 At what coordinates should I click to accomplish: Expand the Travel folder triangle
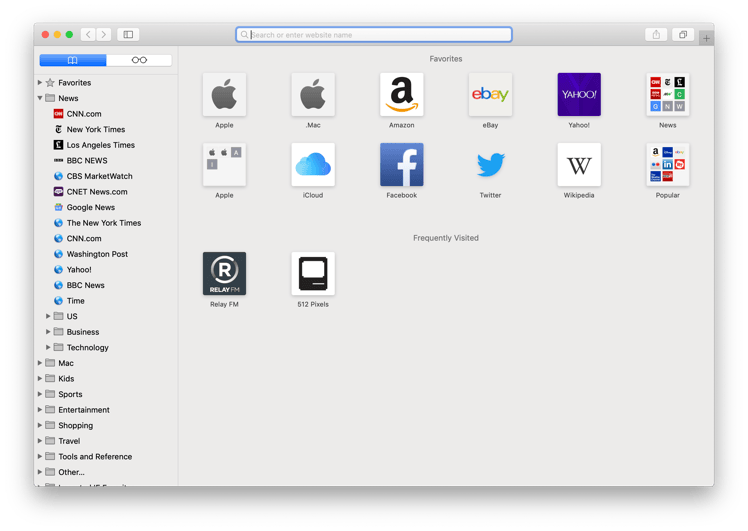pyautogui.click(x=40, y=441)
